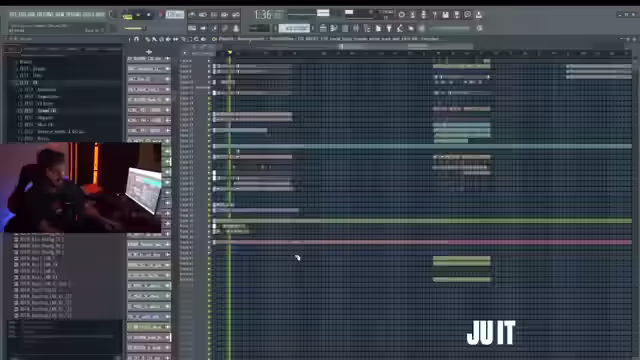Open the pattern selector dropdown

point(294,28)
